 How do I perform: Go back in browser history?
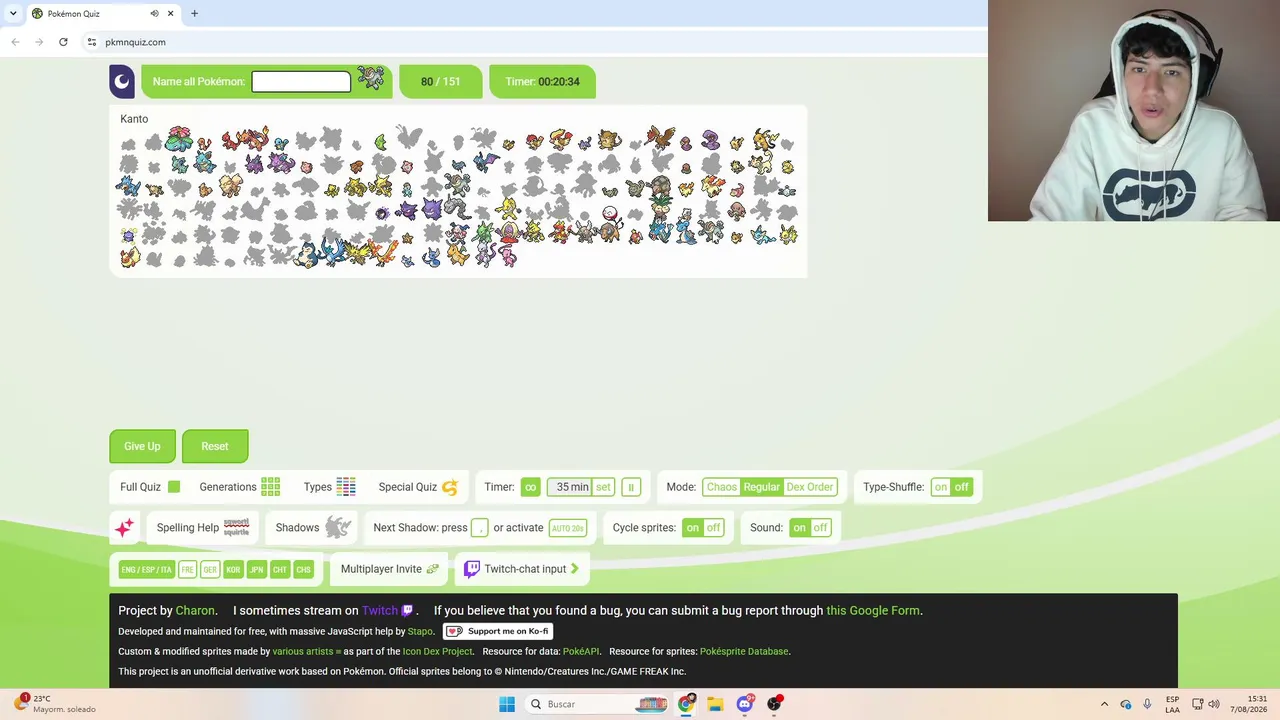pos(15,42)
